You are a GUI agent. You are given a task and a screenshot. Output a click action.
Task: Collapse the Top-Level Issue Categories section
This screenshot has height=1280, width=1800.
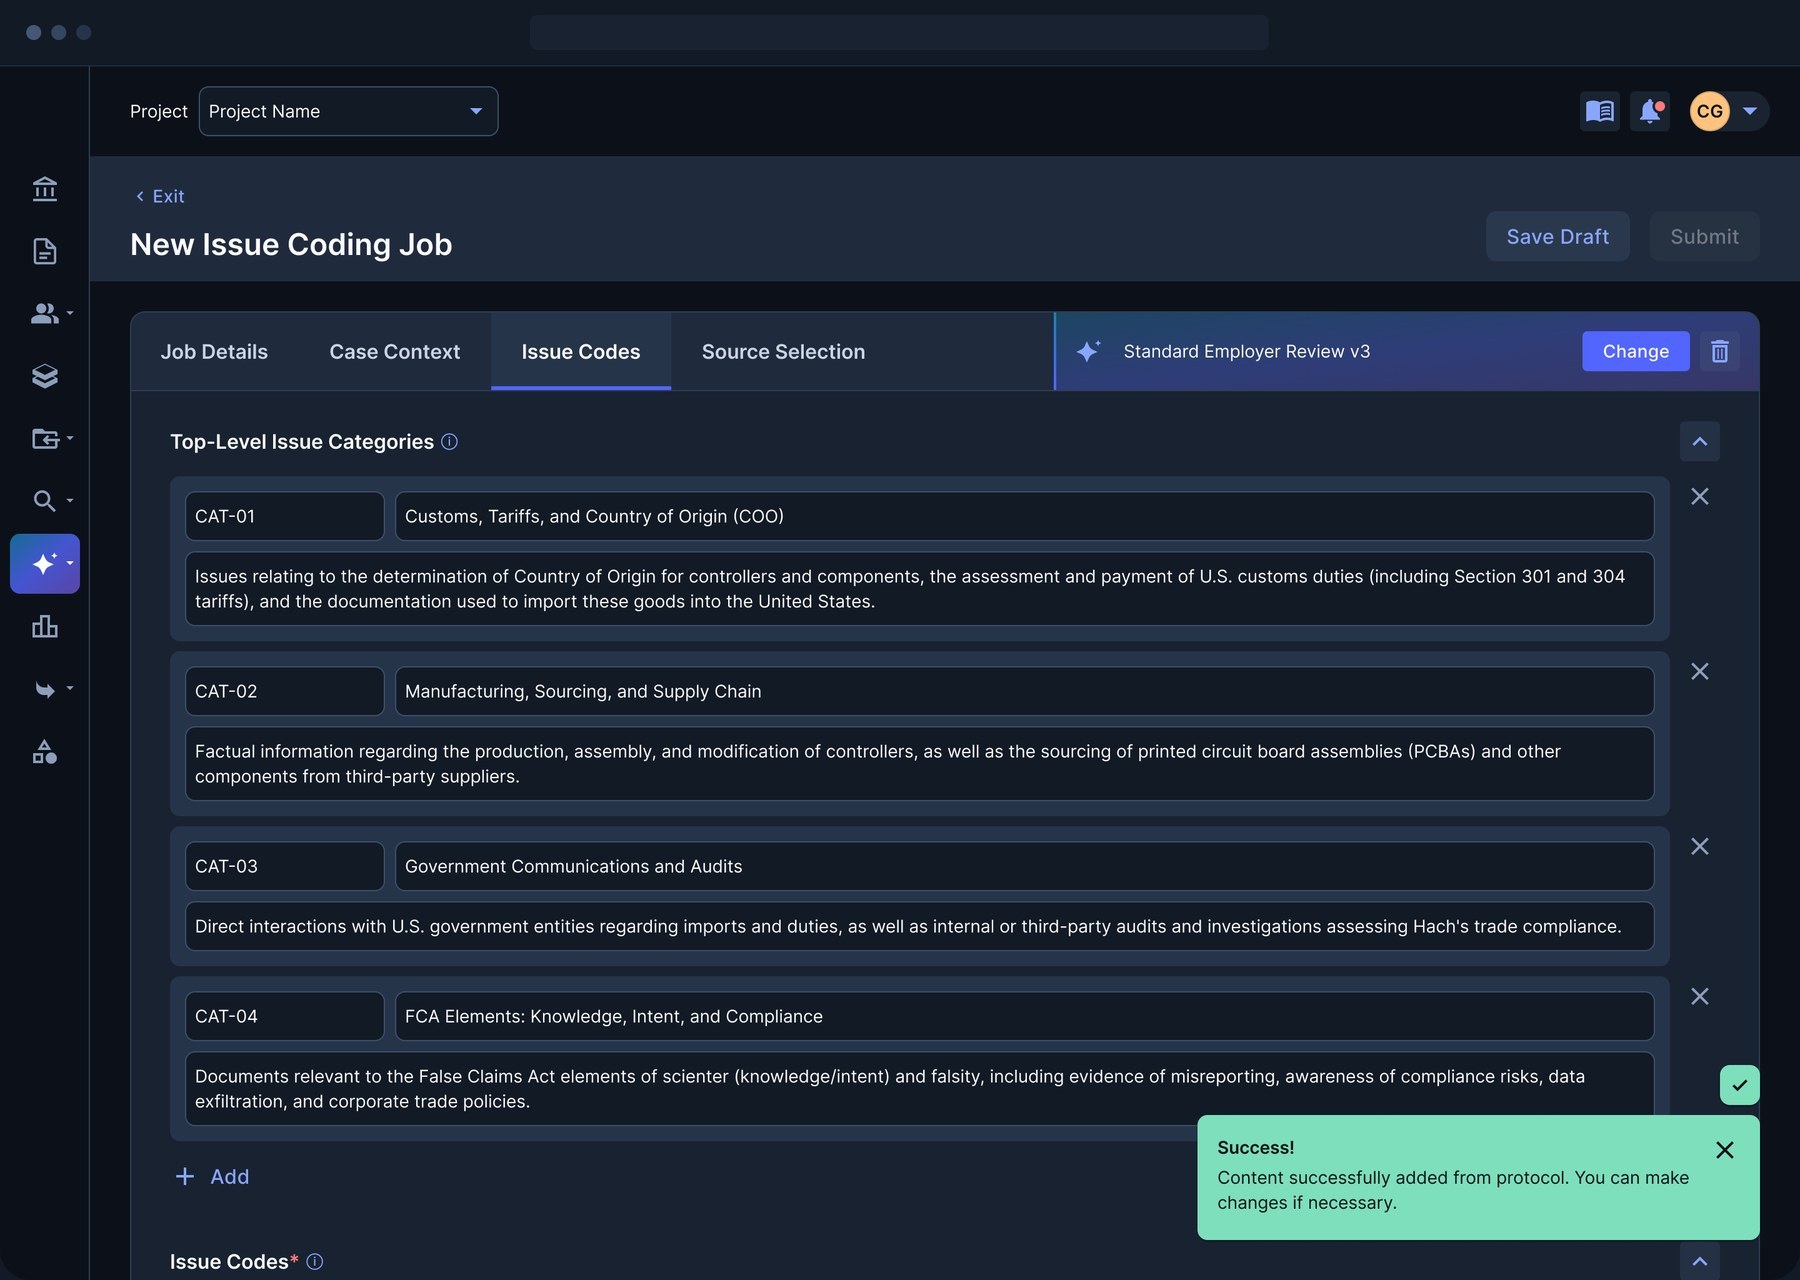(x=1700, y=441)
